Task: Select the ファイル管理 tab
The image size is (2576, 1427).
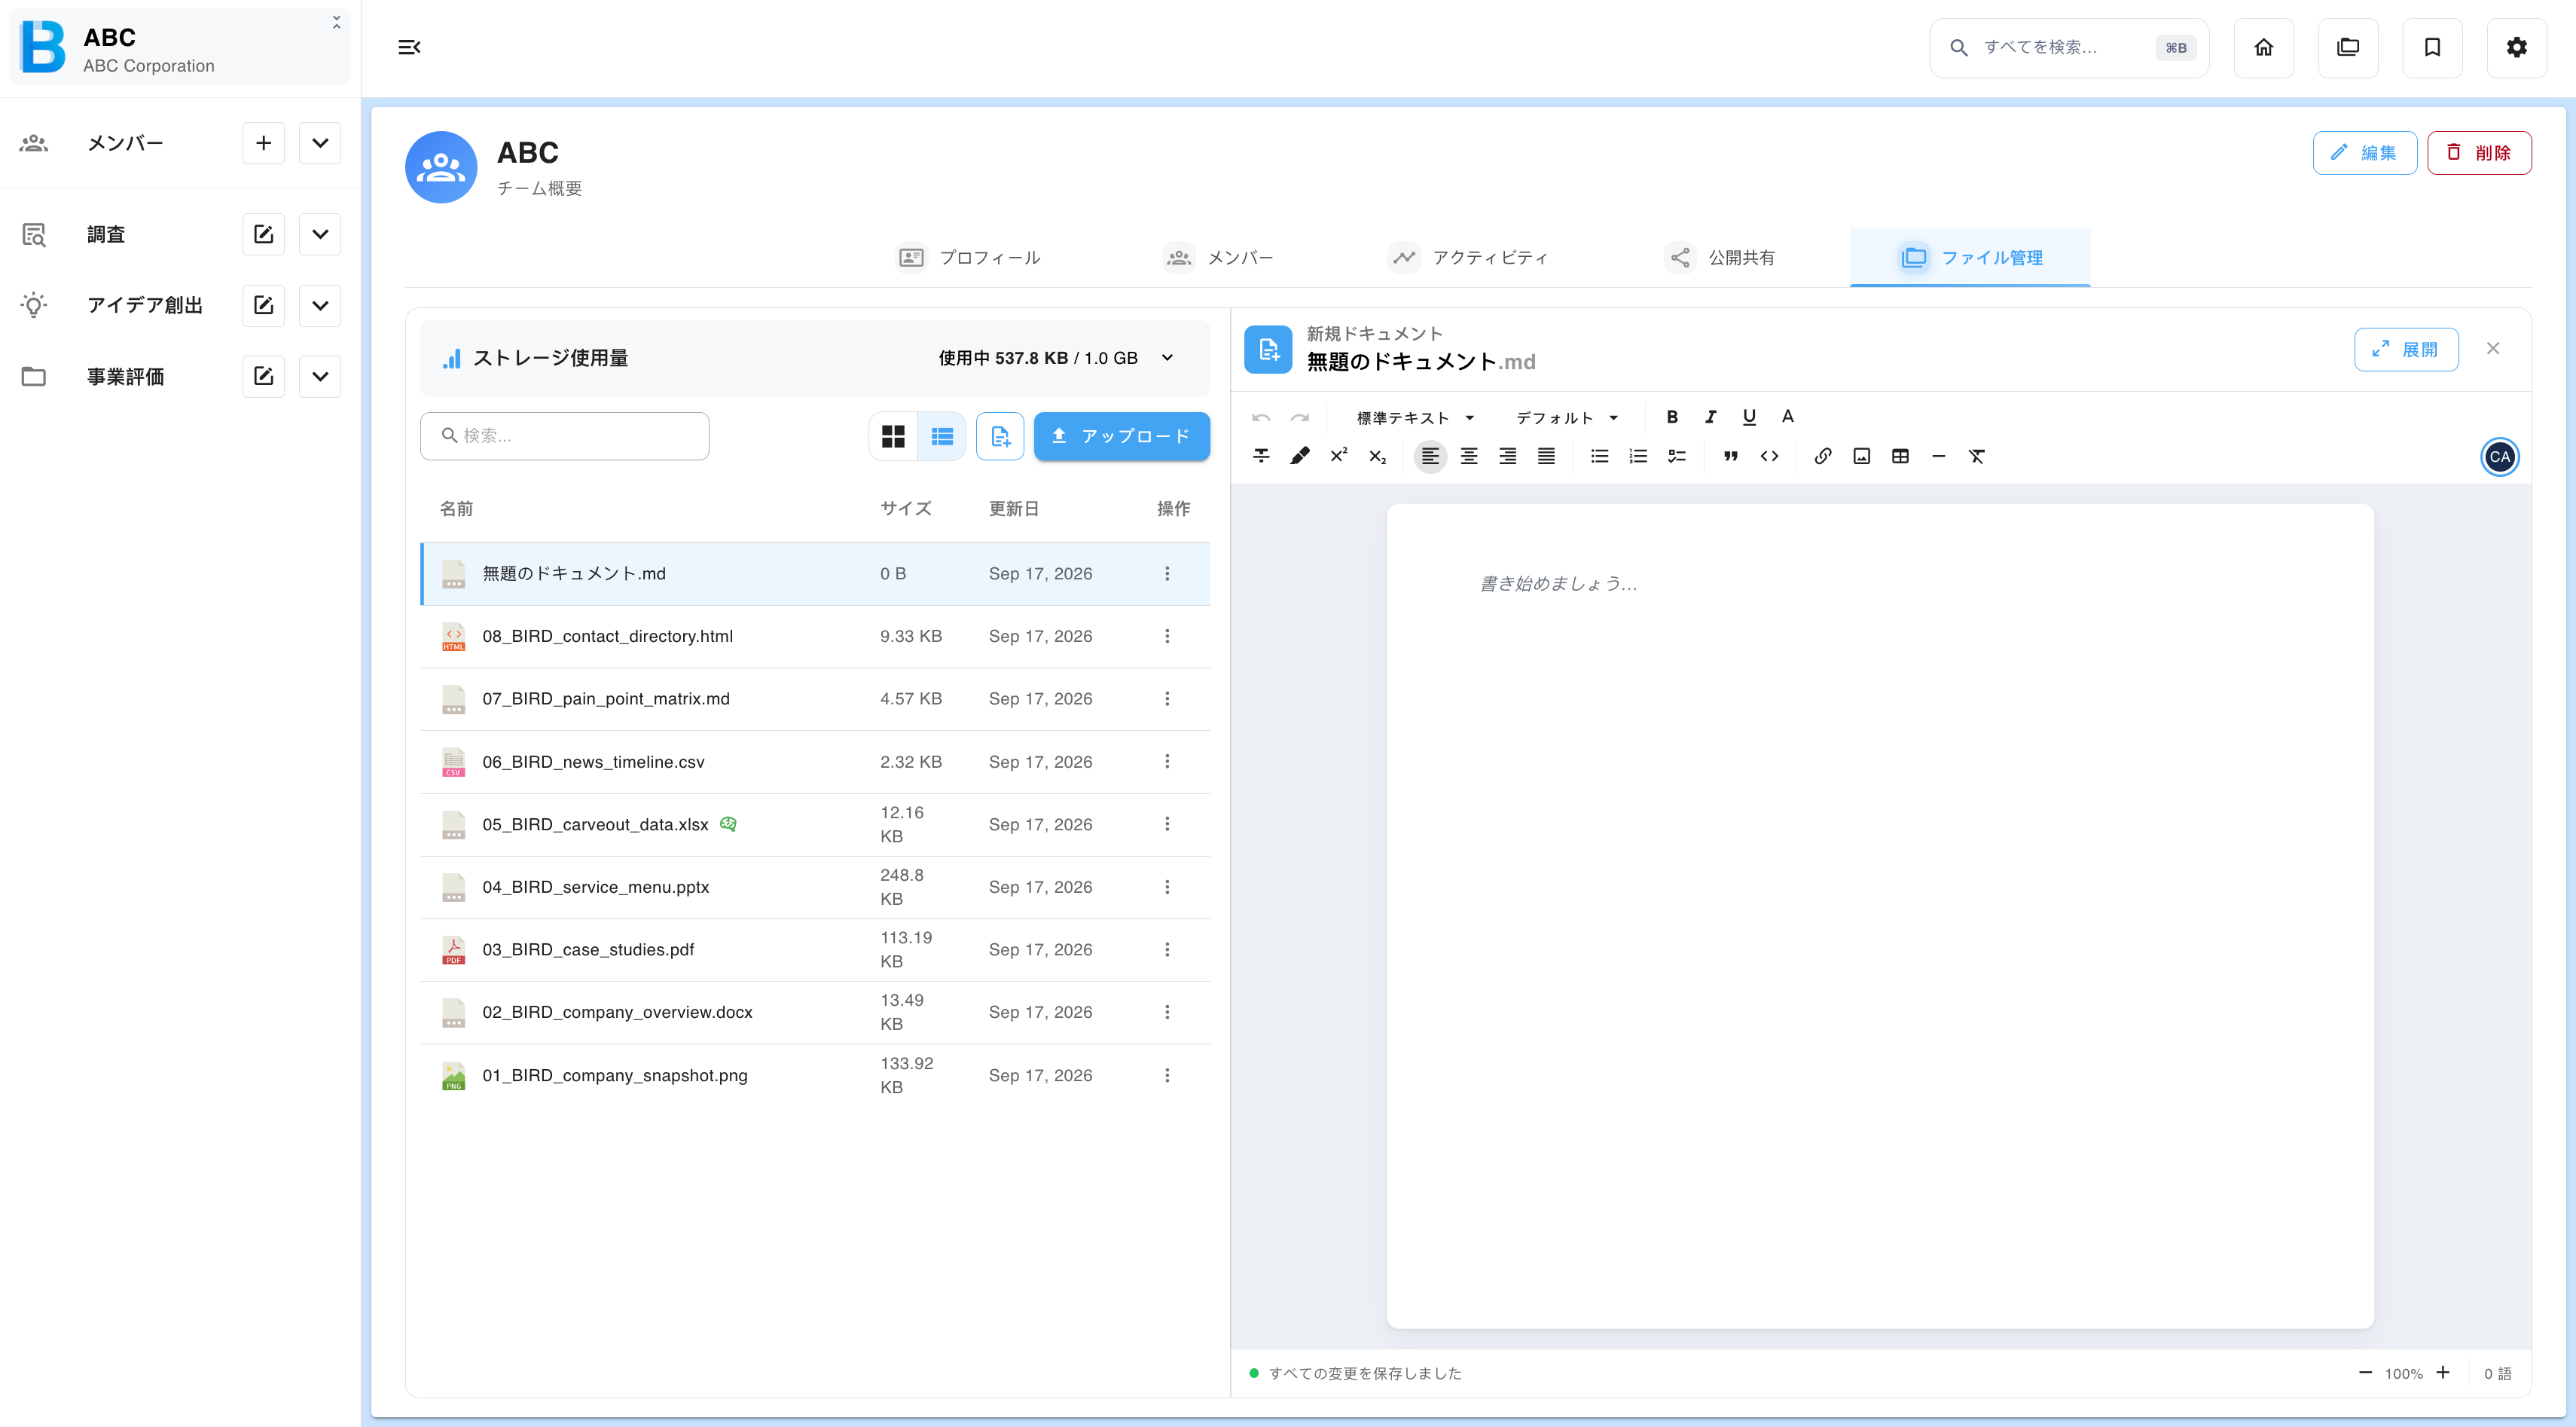Action: [x=1970, y=257]
